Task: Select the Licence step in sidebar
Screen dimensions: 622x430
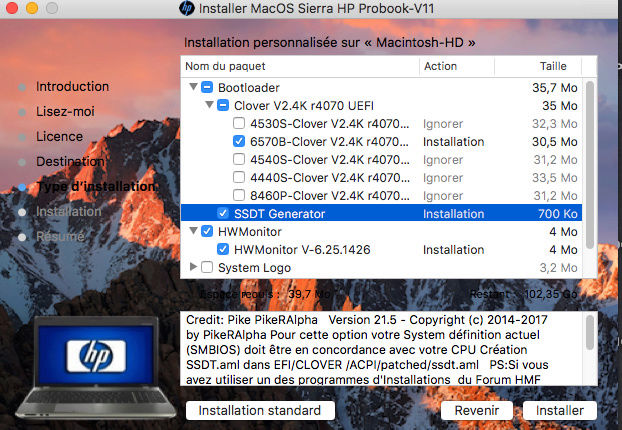Action: [60, 136]
